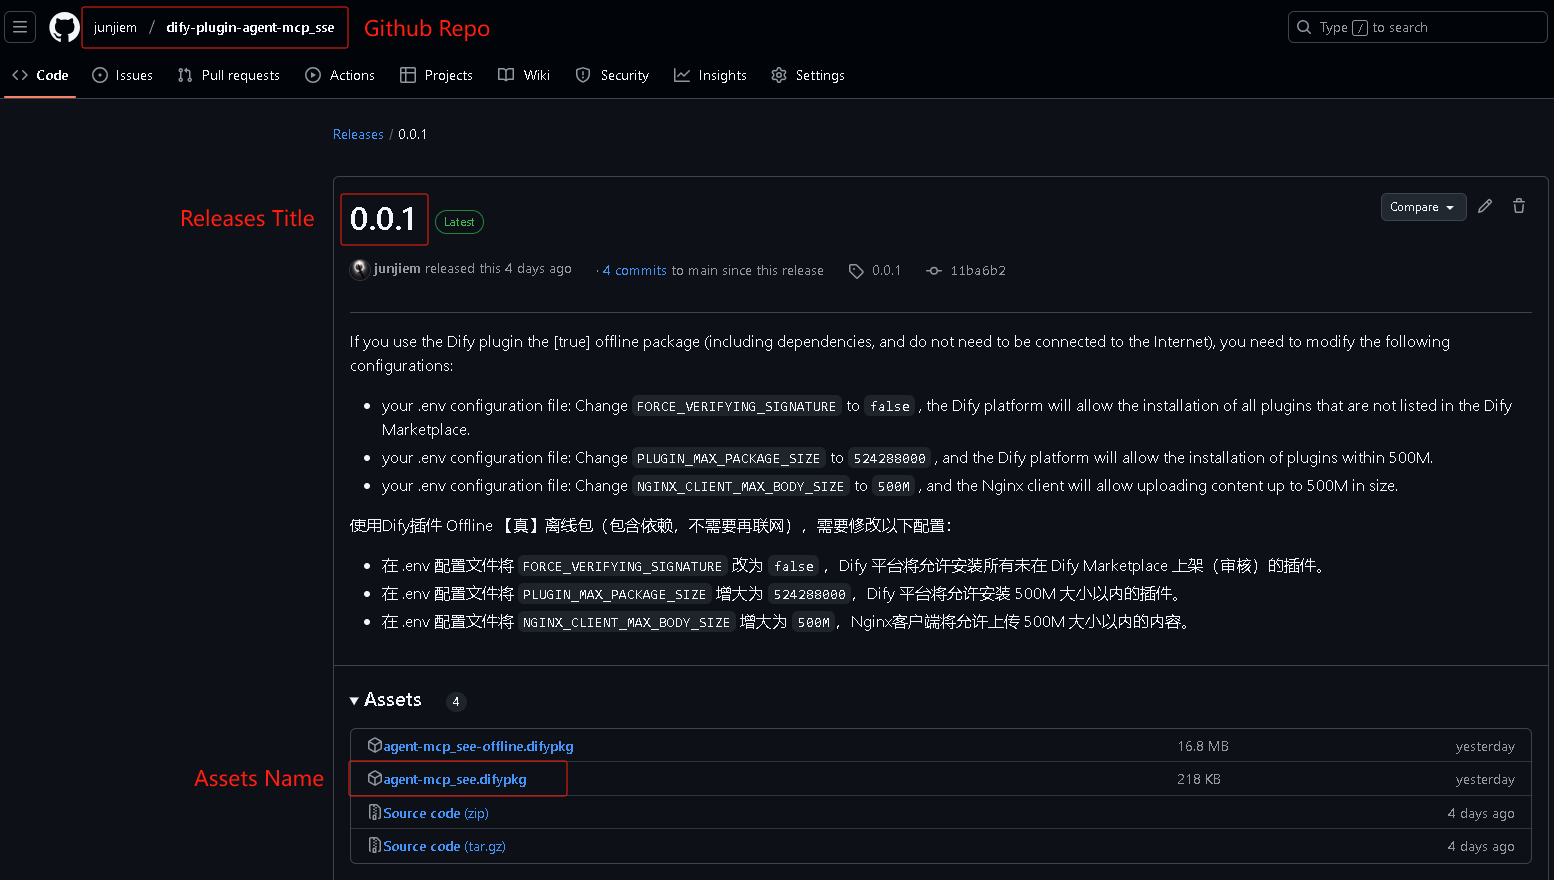Open the 4 commits link
The image size is (1554, 880).
click(x=634, y=270)
